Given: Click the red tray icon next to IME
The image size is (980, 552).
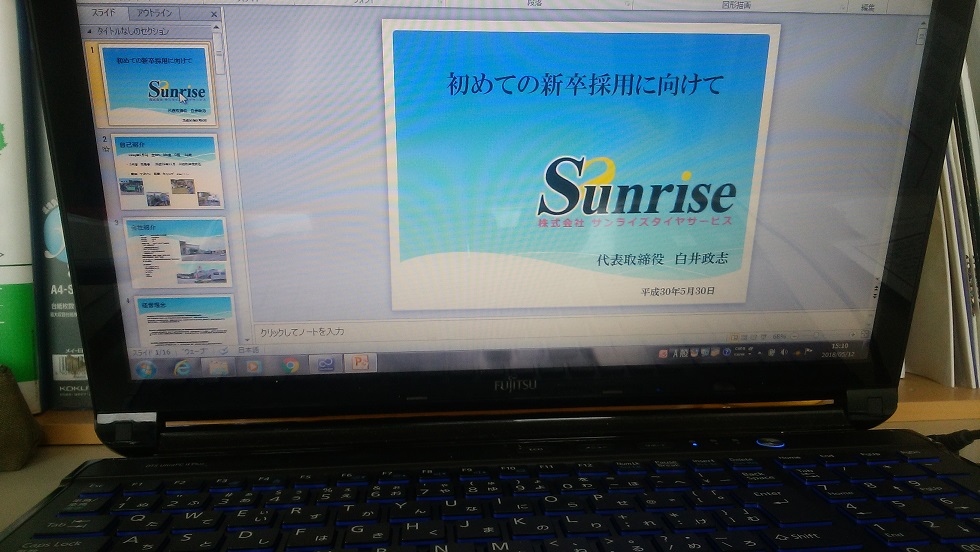Looking at the screenshot, I should tap(663, 353).
